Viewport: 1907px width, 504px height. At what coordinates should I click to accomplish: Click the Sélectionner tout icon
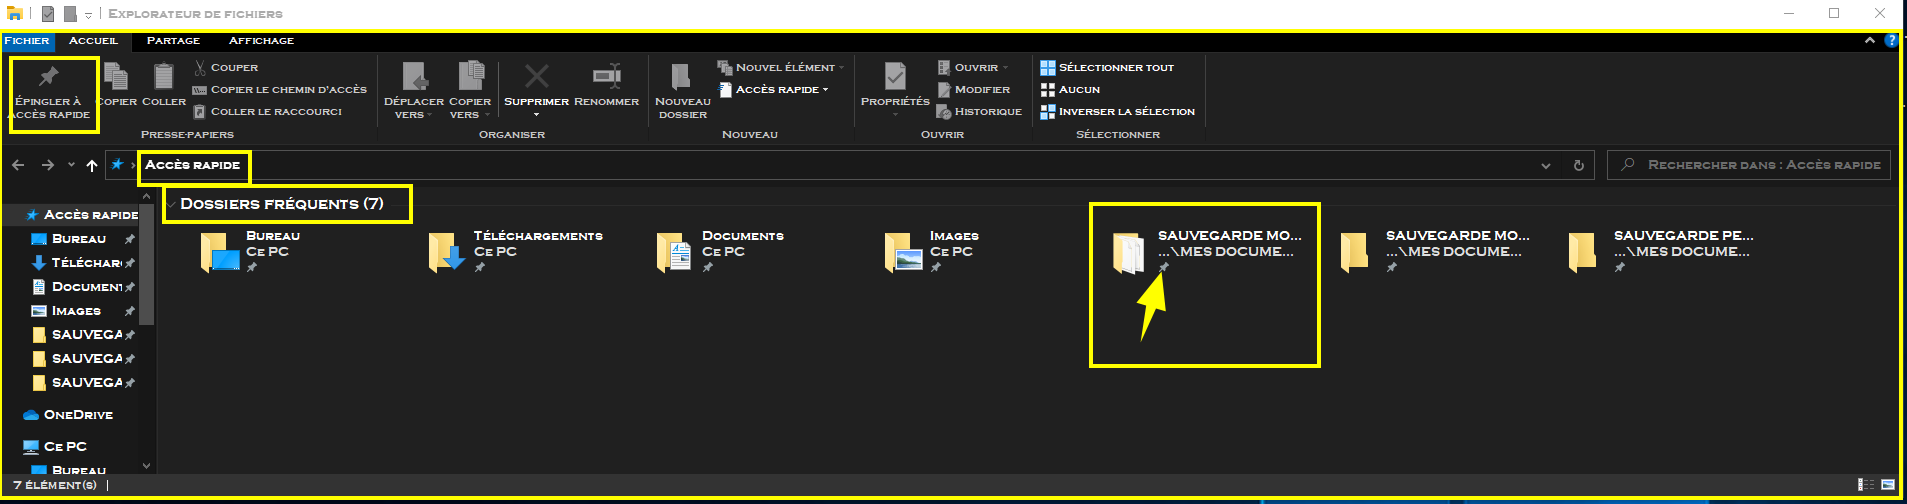pyautogui.click(x=1047, y=68)
